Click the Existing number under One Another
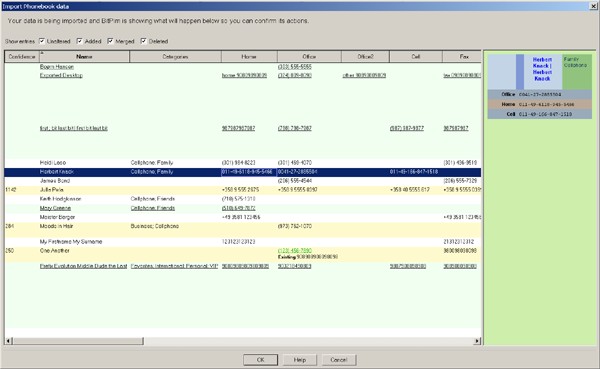 coord(308,257)
